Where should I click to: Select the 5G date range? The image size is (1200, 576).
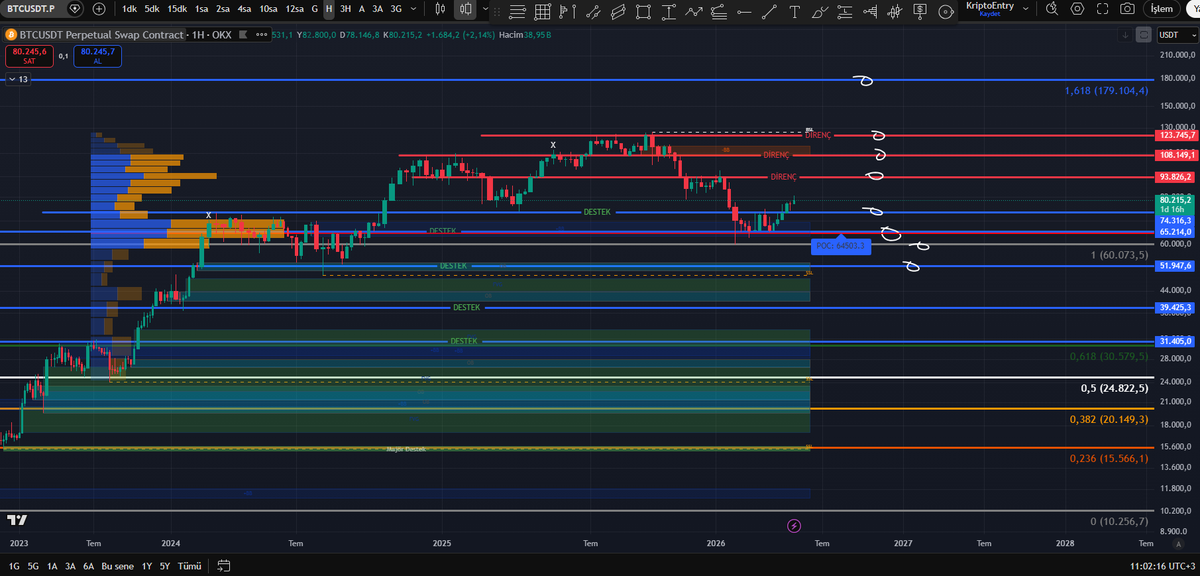tap(33, 566)
